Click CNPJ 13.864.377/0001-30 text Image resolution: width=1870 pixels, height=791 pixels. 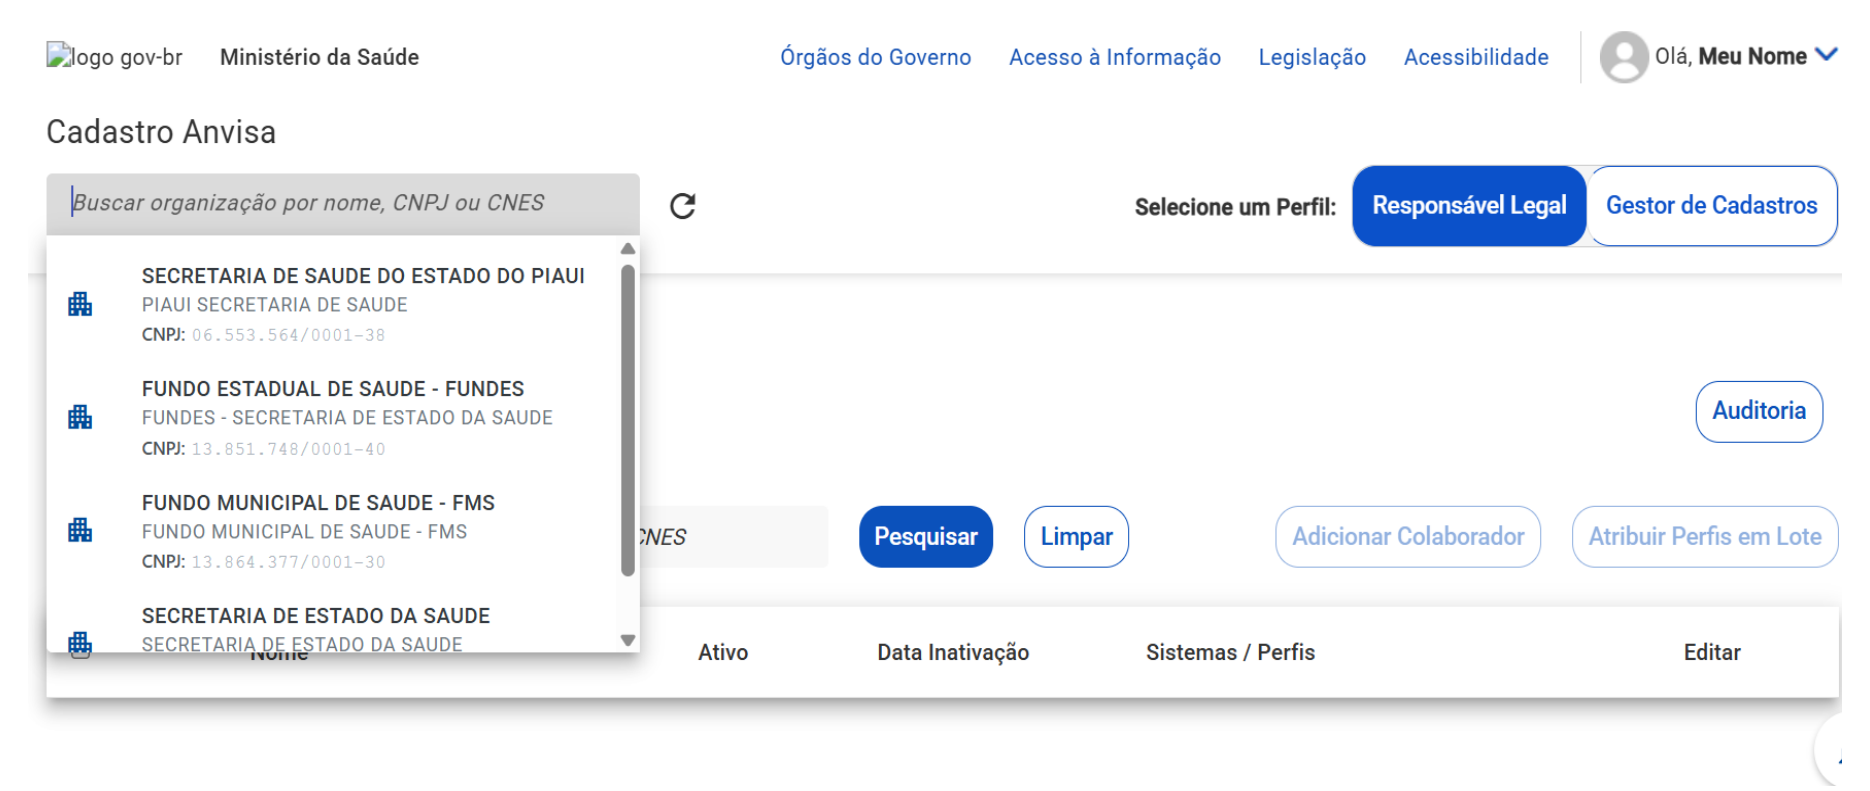pos(263,562)
